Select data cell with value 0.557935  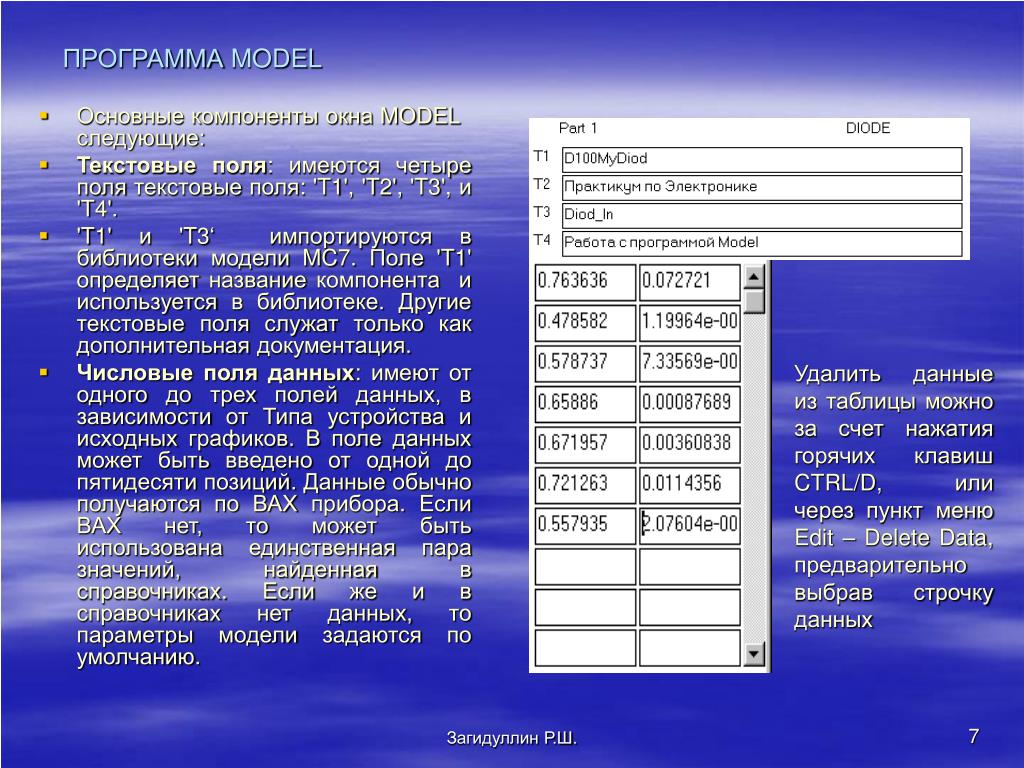click(x=585, y=524)
